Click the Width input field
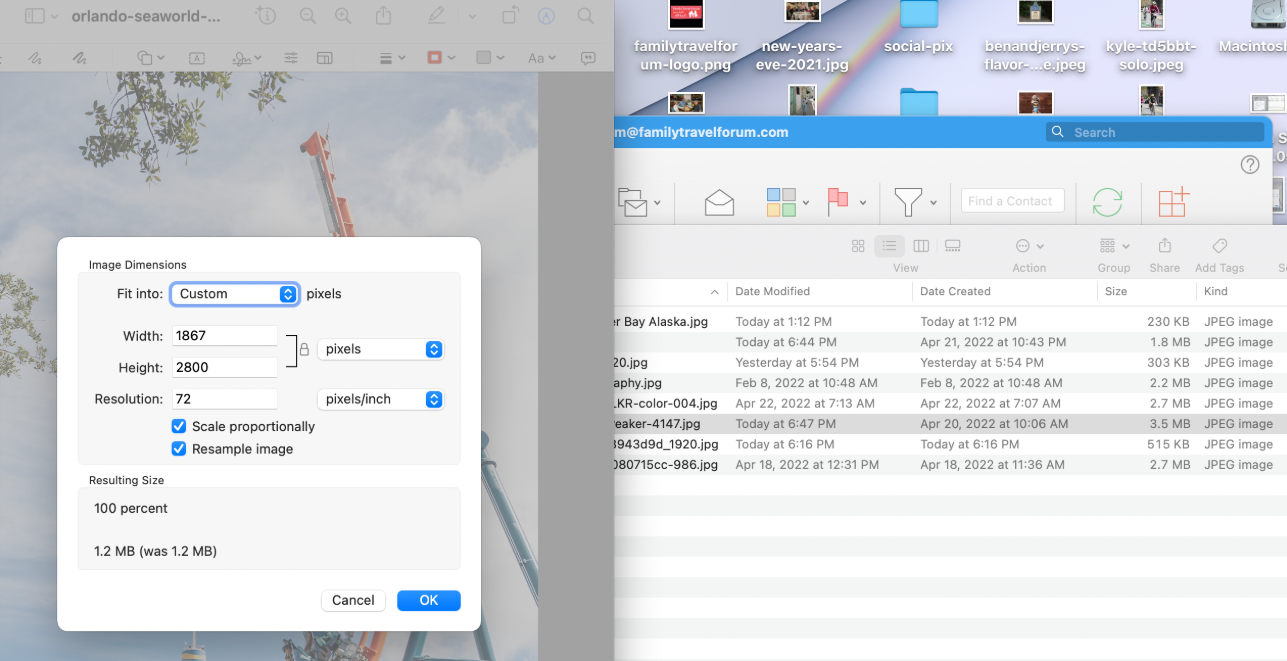 coord(224,336)
